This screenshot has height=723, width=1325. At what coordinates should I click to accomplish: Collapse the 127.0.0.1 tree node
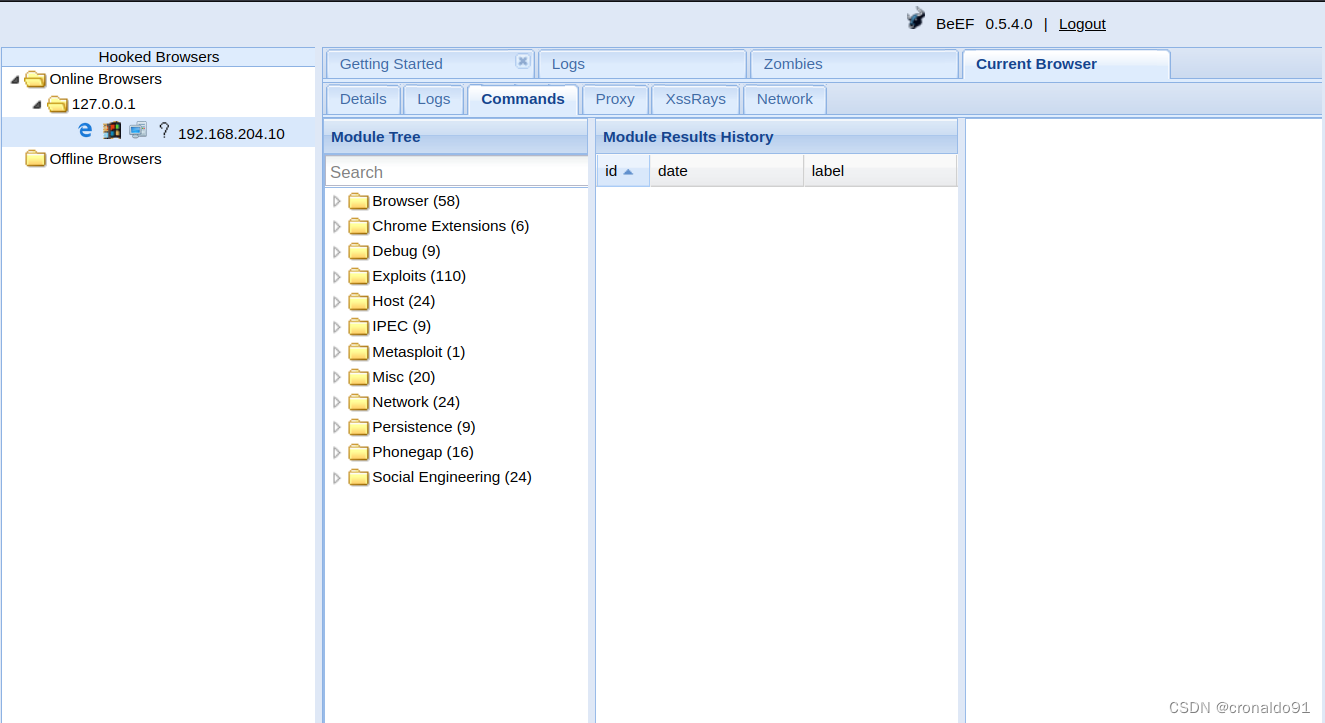point(37,104)
